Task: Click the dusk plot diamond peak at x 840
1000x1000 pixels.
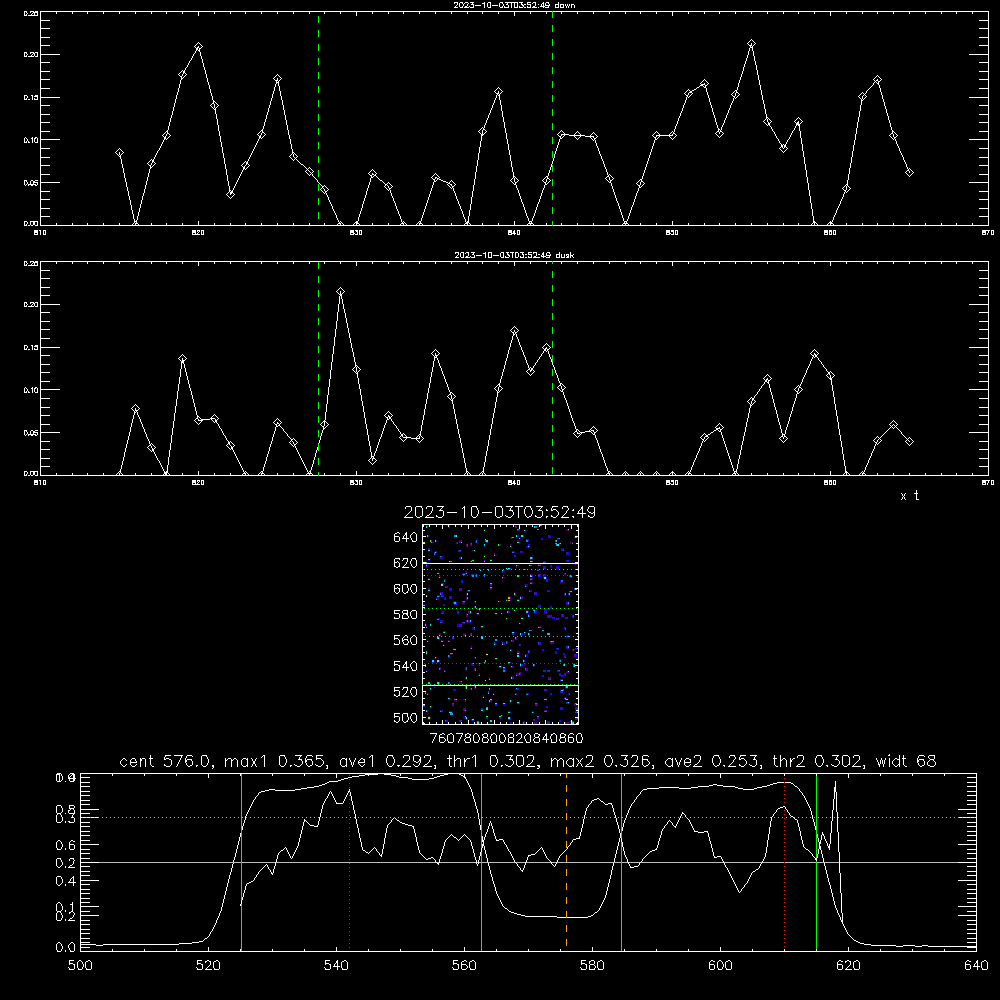Action: click(515, 330)
